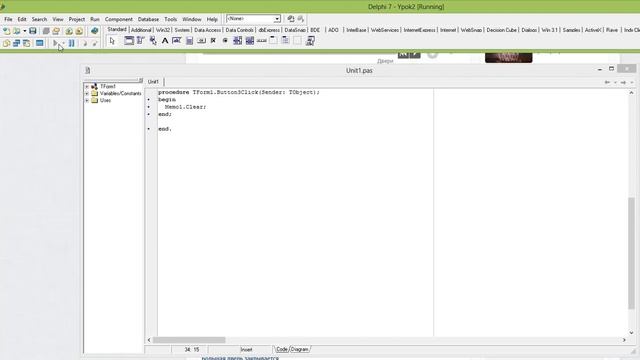Select the ComboBox palette component
The height and width of the screenshot is (360, 640).
pos(249,40)
